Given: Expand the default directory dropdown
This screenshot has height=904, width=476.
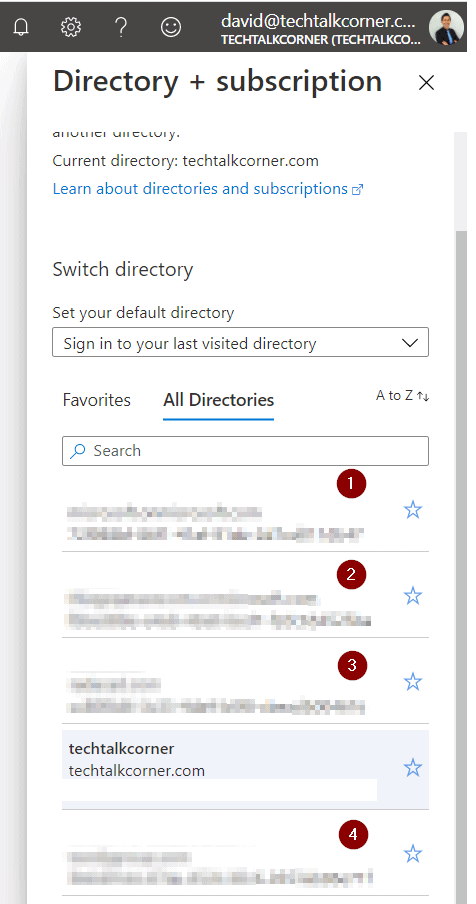Looking at the screenshot, I should coord(240,342).
